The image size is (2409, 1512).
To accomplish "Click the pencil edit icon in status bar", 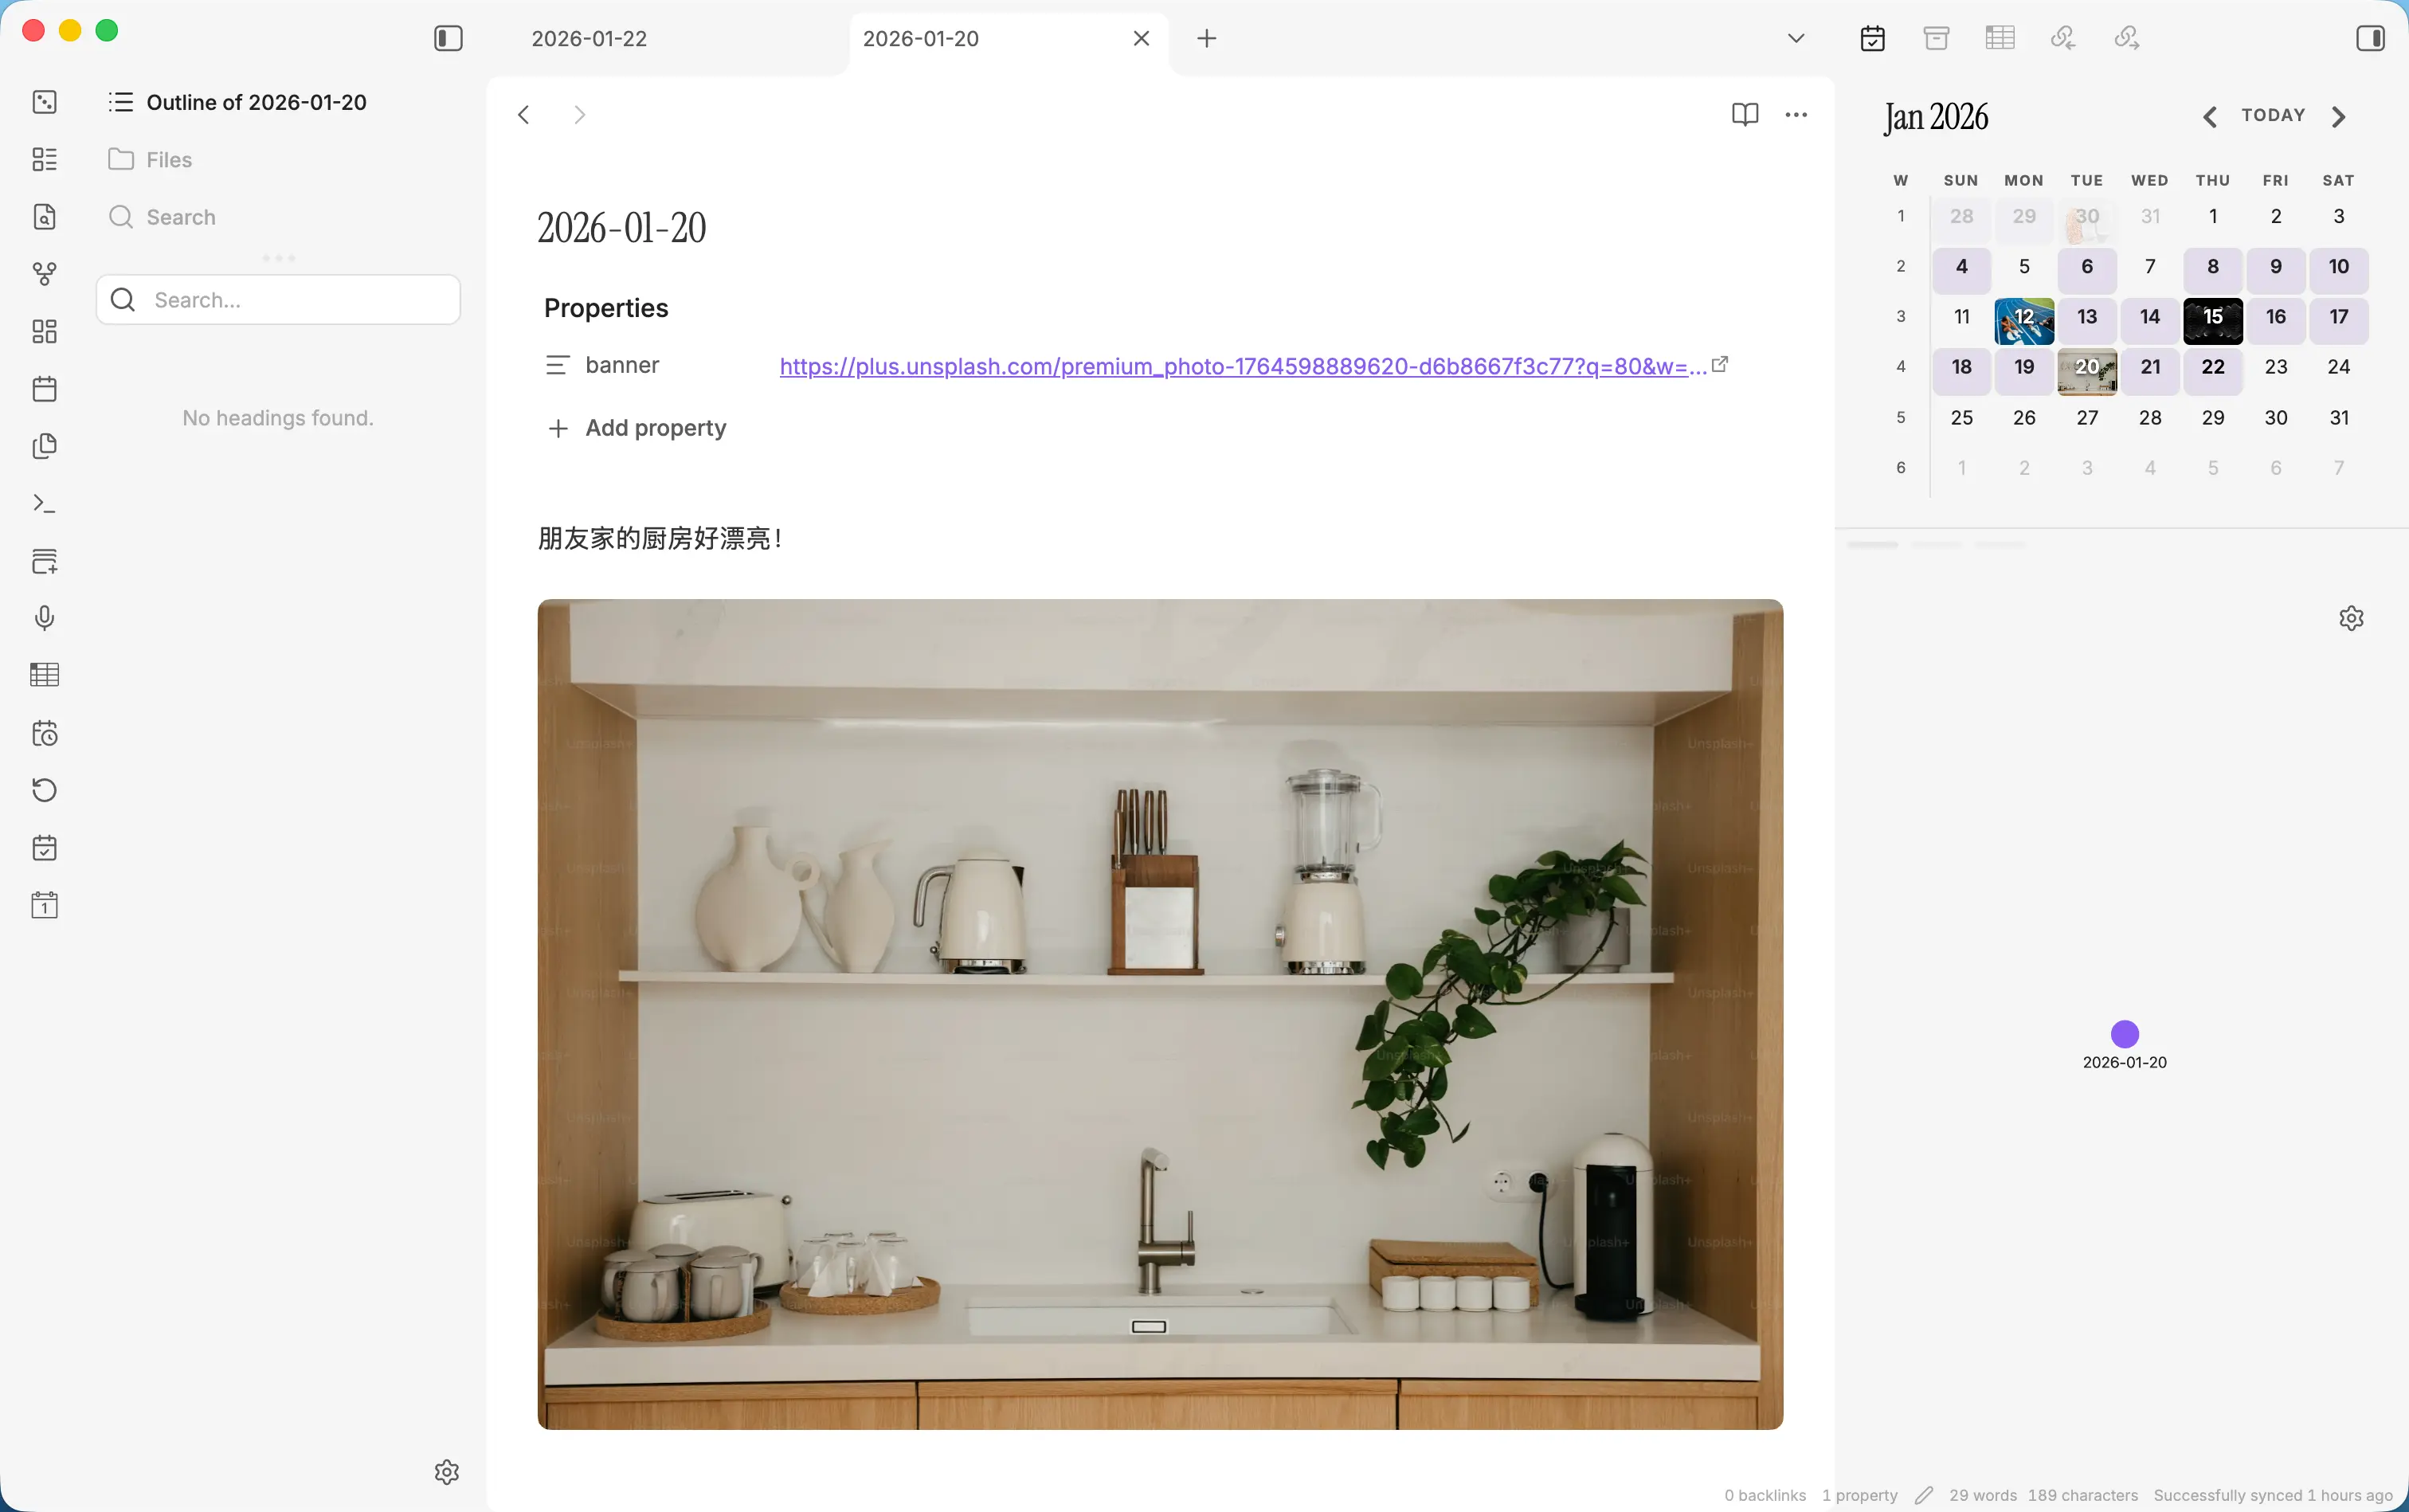I will tap(1923, 1495).
